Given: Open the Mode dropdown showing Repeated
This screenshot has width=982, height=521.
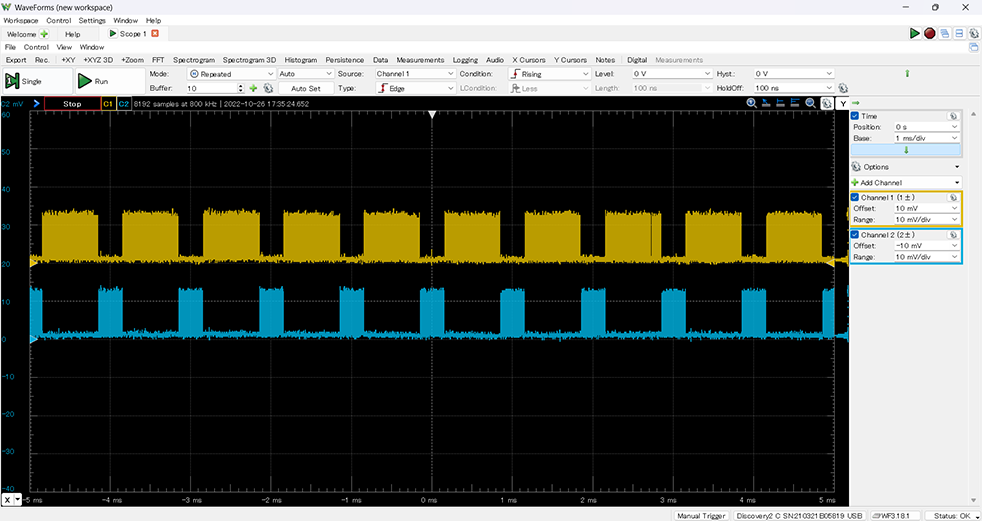Looking at the screenshot, I should pyautogui.click(x=231, y=74).
